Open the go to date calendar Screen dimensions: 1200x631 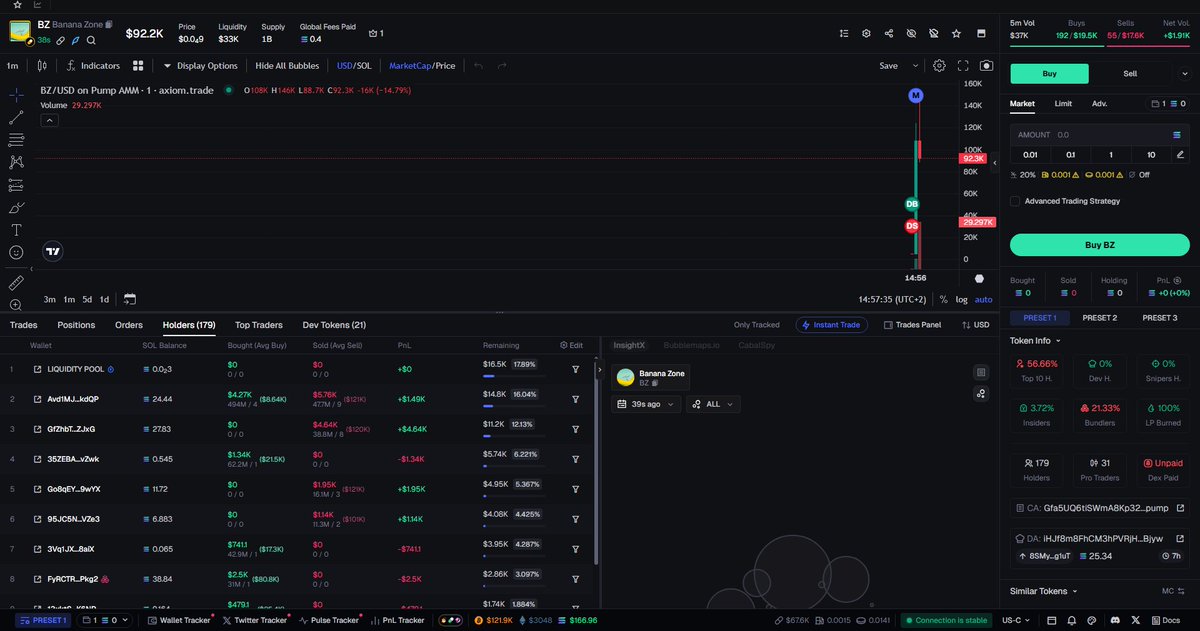pyautogui.click(x=130, y=299)
